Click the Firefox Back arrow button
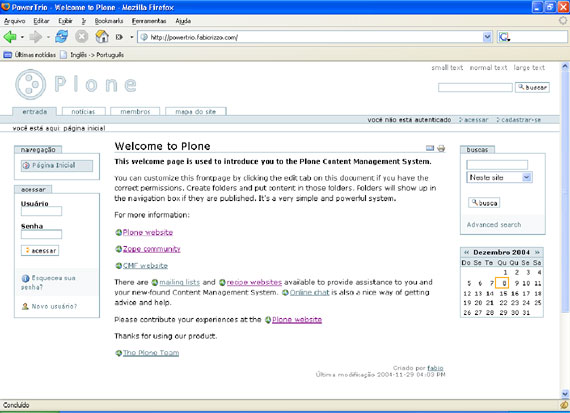 pos(9,37)
